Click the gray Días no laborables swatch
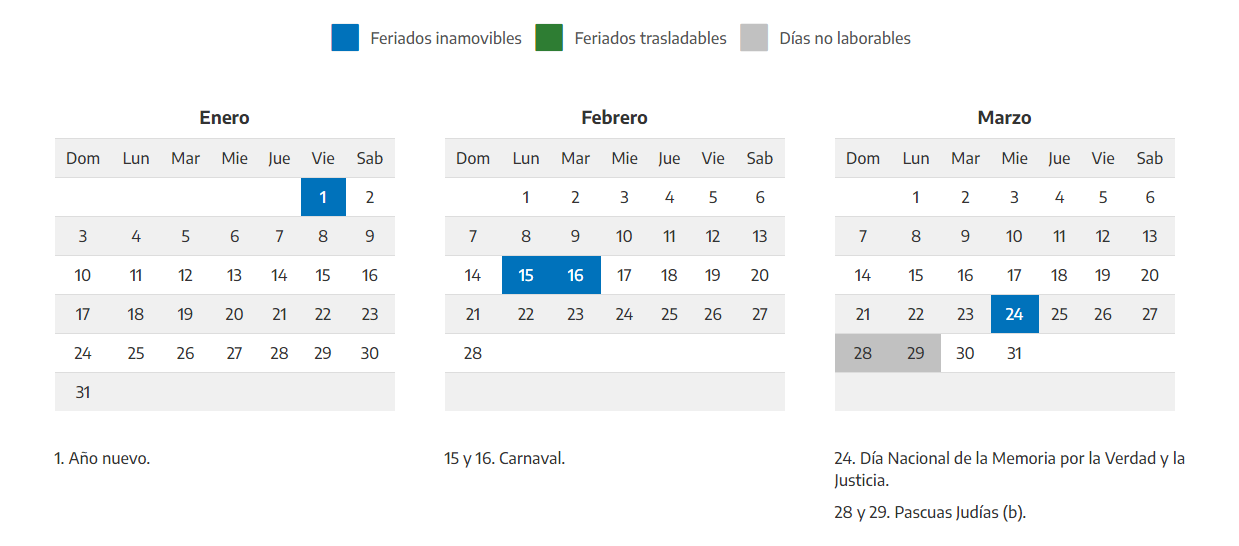Viewport: 1239px width, 546px height. (754, 38)
